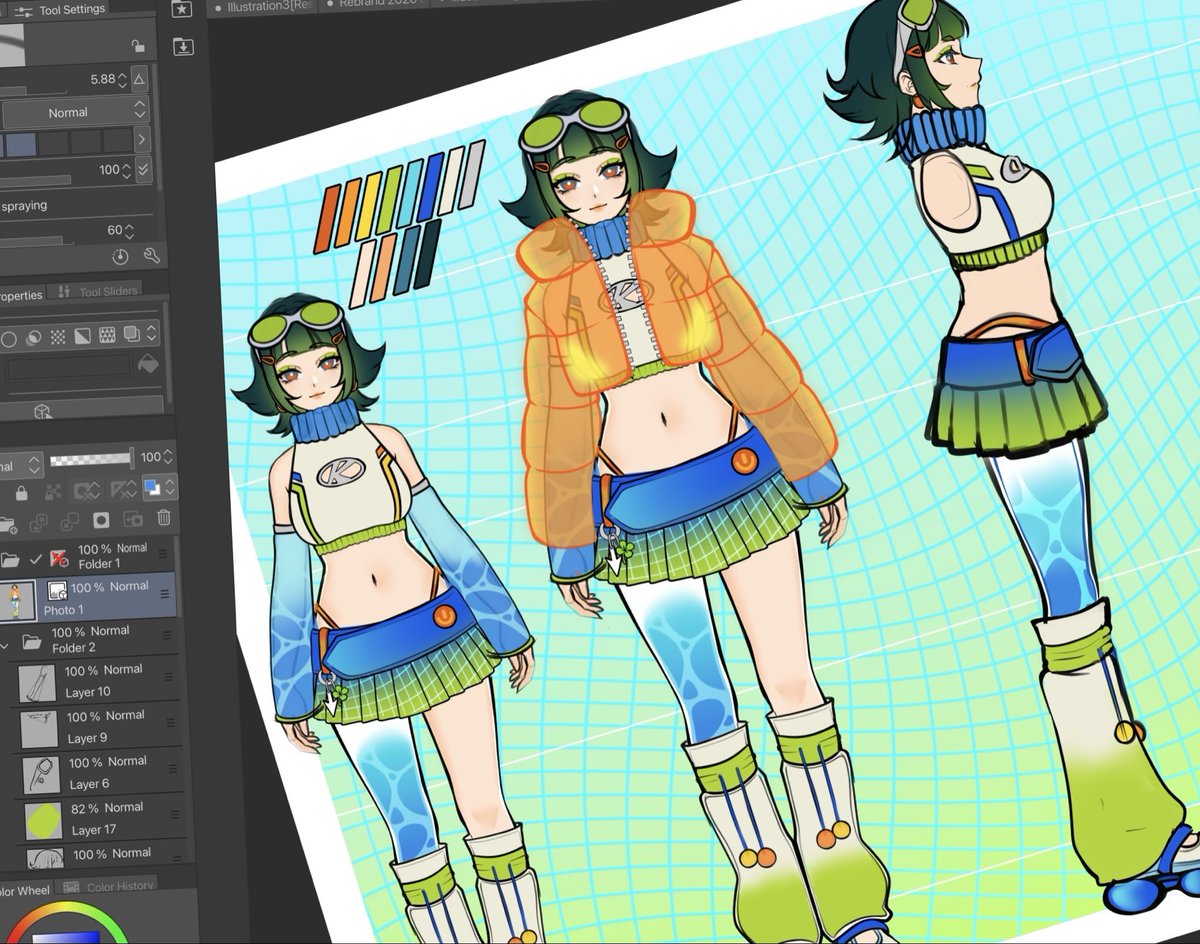
Task: Click the download materials folder icon
Action: [x=182, y=46]
